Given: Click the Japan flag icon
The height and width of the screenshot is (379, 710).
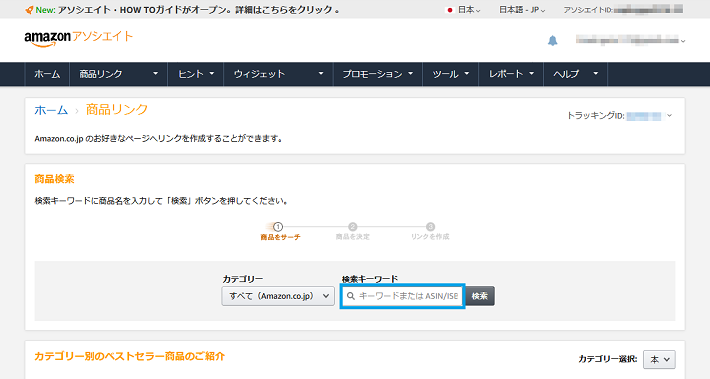Looking at the screenshot, I should (x=450, y=10).
